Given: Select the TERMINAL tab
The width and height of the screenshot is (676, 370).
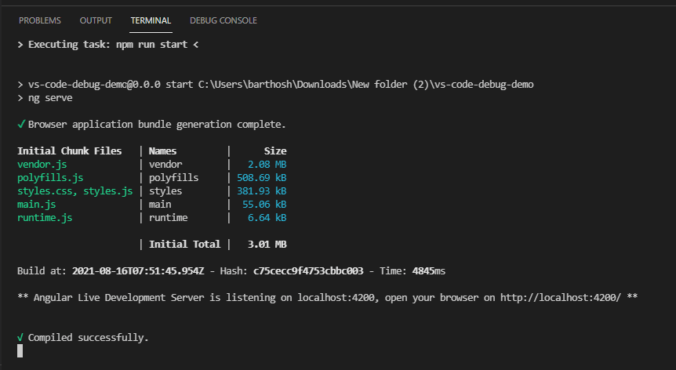Looking at the screenshot, I should pyautogui.click(x=151, y=20).
